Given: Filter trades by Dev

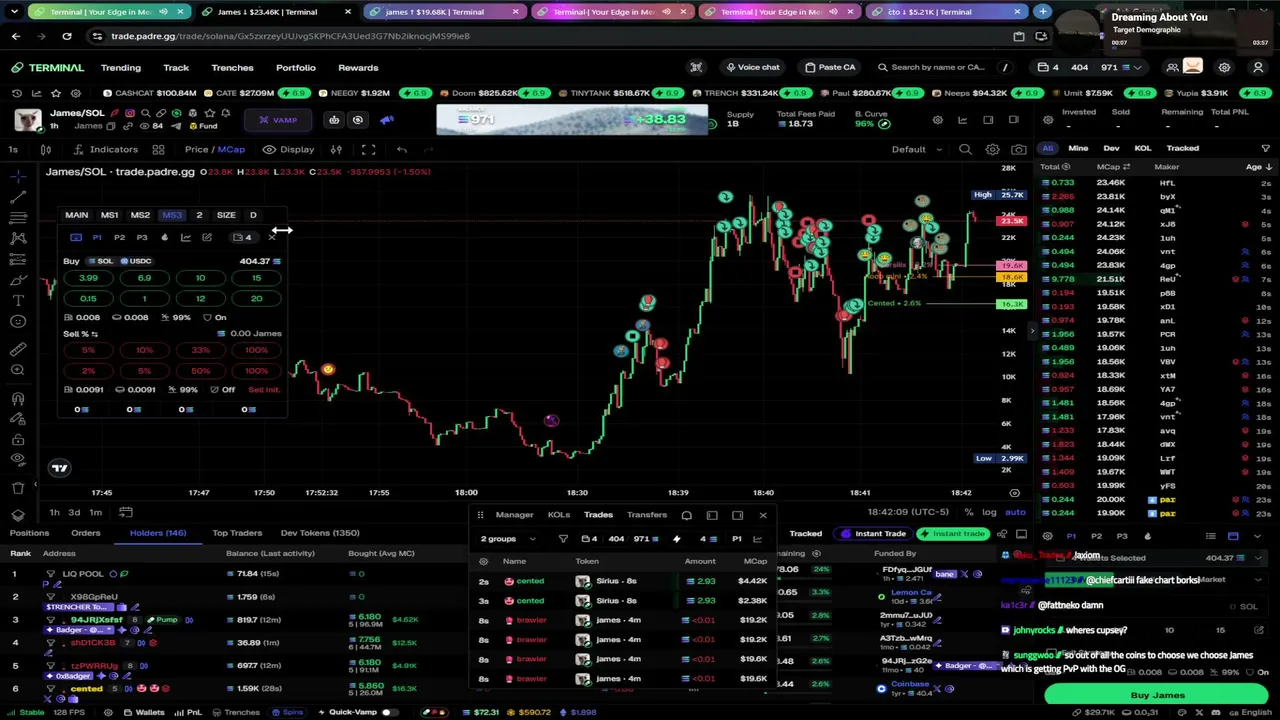Looking at the screenshot, I should (x=1111, y=148).
